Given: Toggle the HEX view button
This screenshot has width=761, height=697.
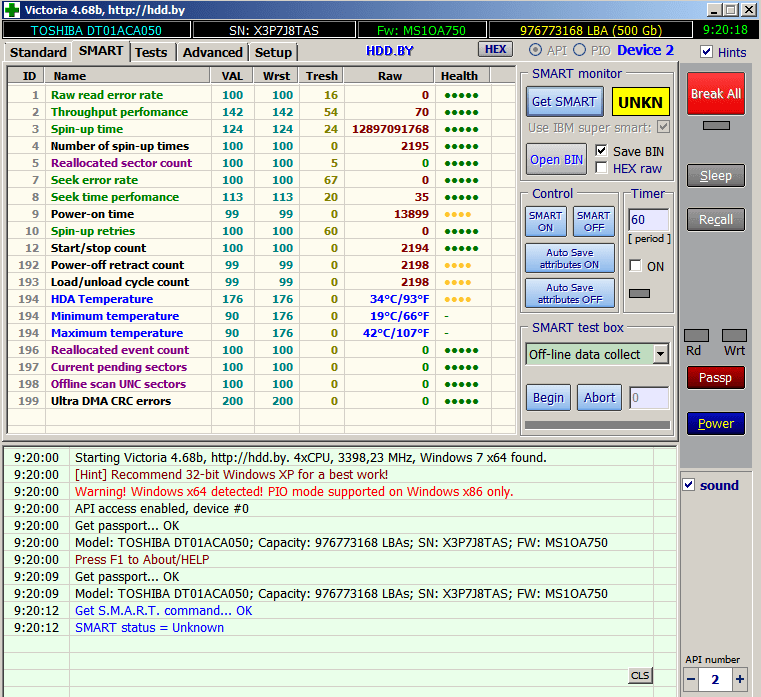Looking at the screenshot, I should coord(496,49).
